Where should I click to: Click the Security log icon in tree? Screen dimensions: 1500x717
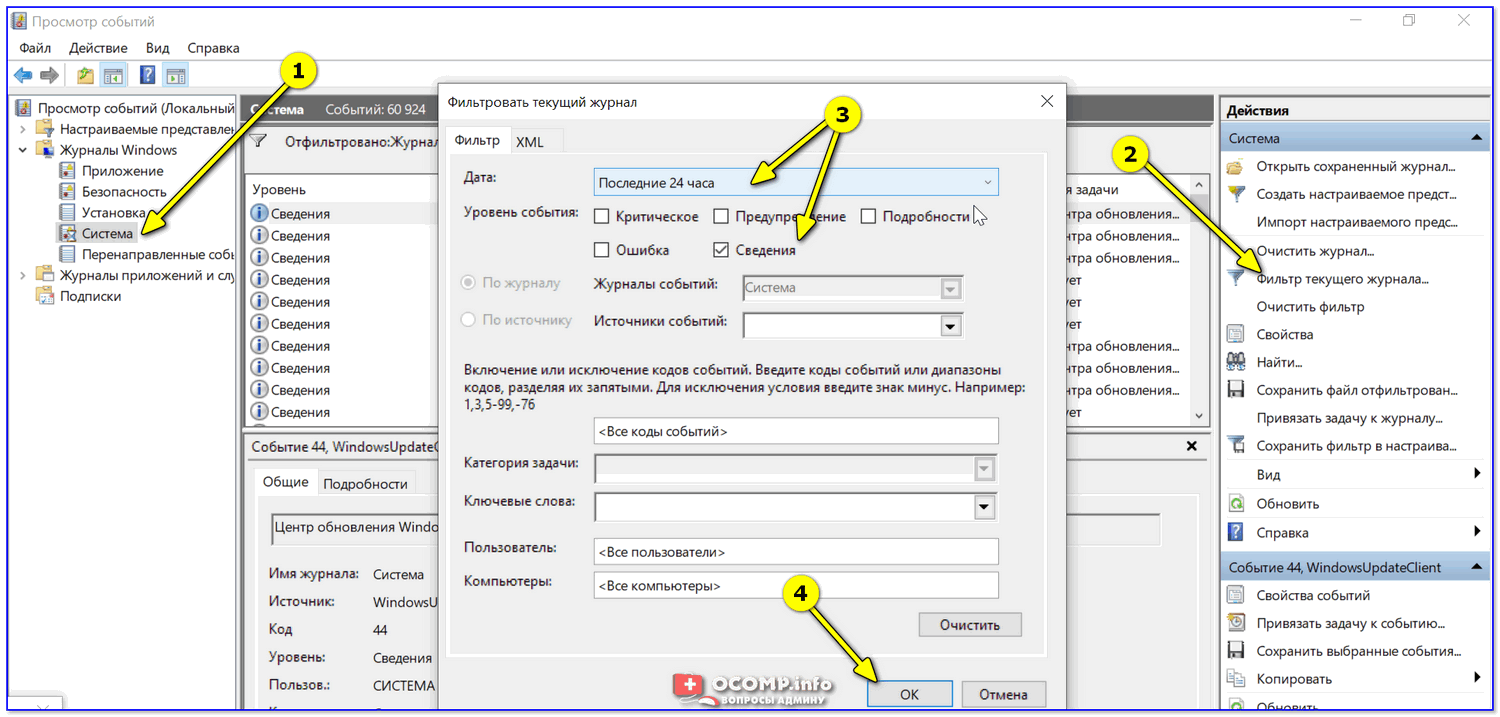click(67, 191)
